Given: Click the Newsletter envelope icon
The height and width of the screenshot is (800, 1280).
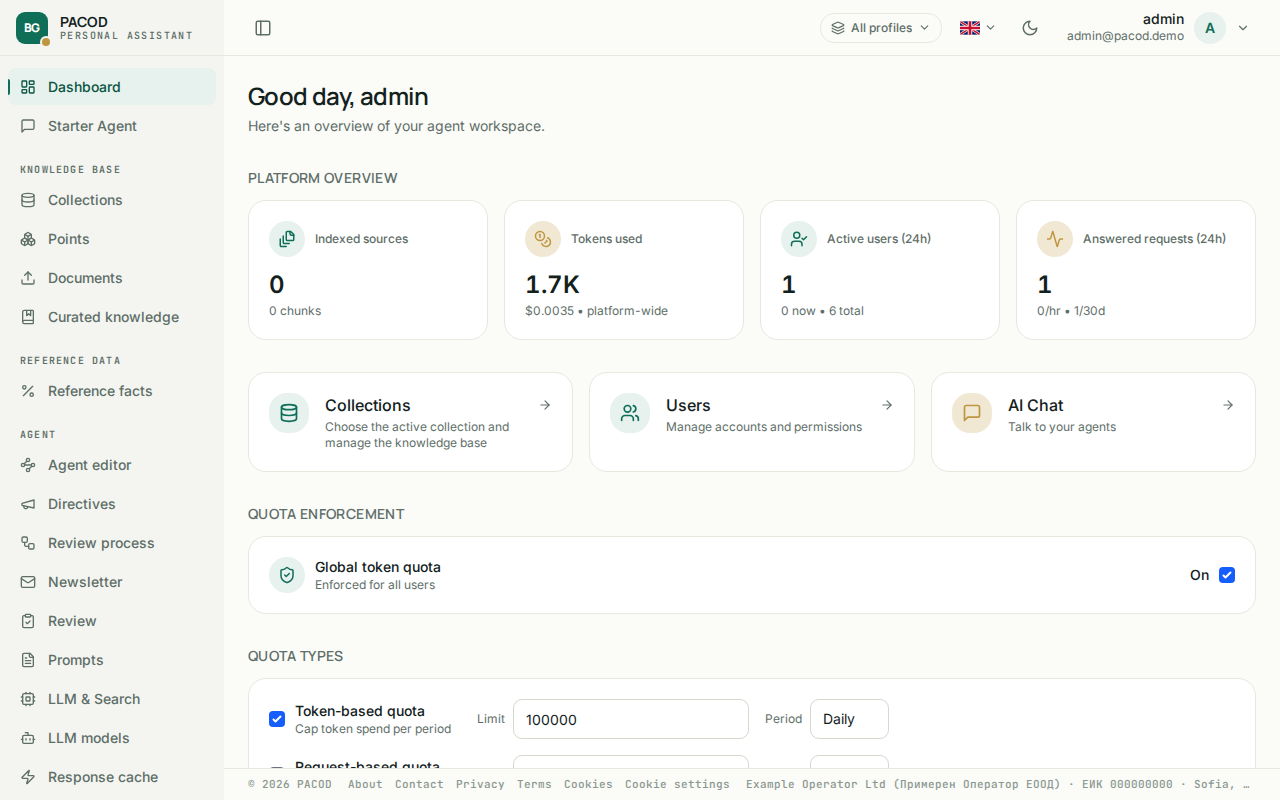Looking at the screenshot, I should tap(28, 582).
